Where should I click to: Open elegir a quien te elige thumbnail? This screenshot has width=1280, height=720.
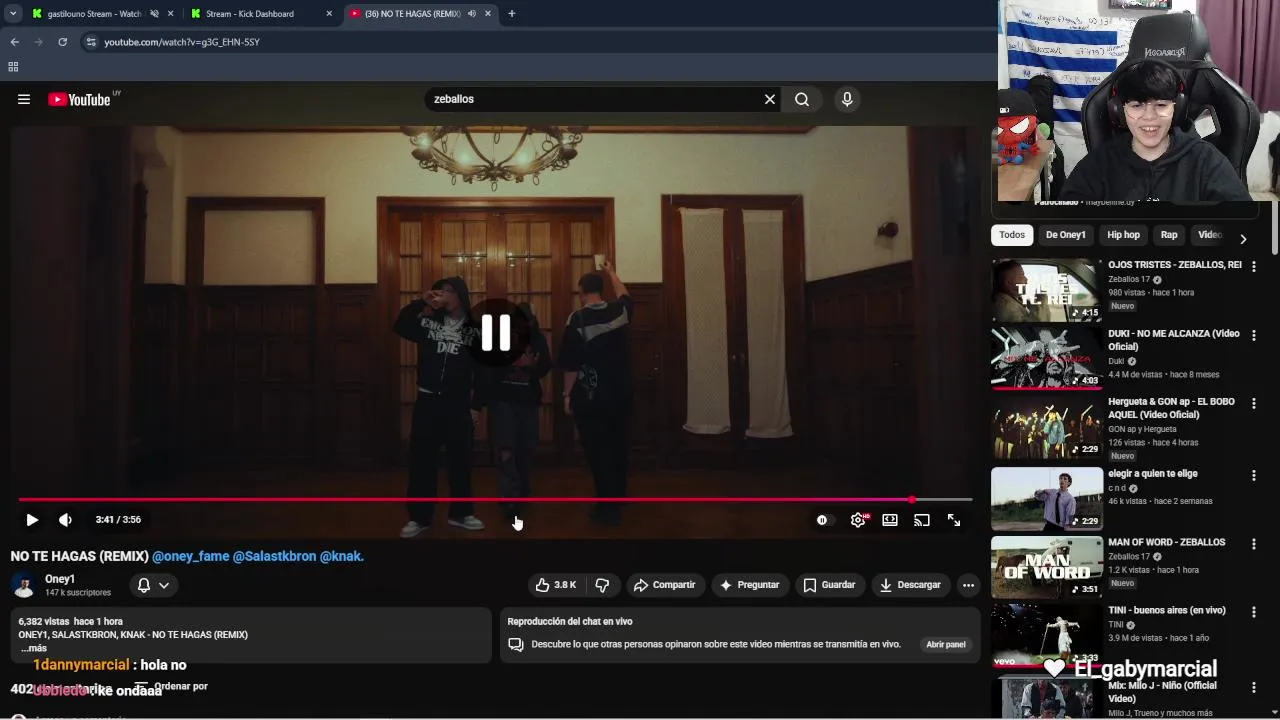coord(1046,498)
